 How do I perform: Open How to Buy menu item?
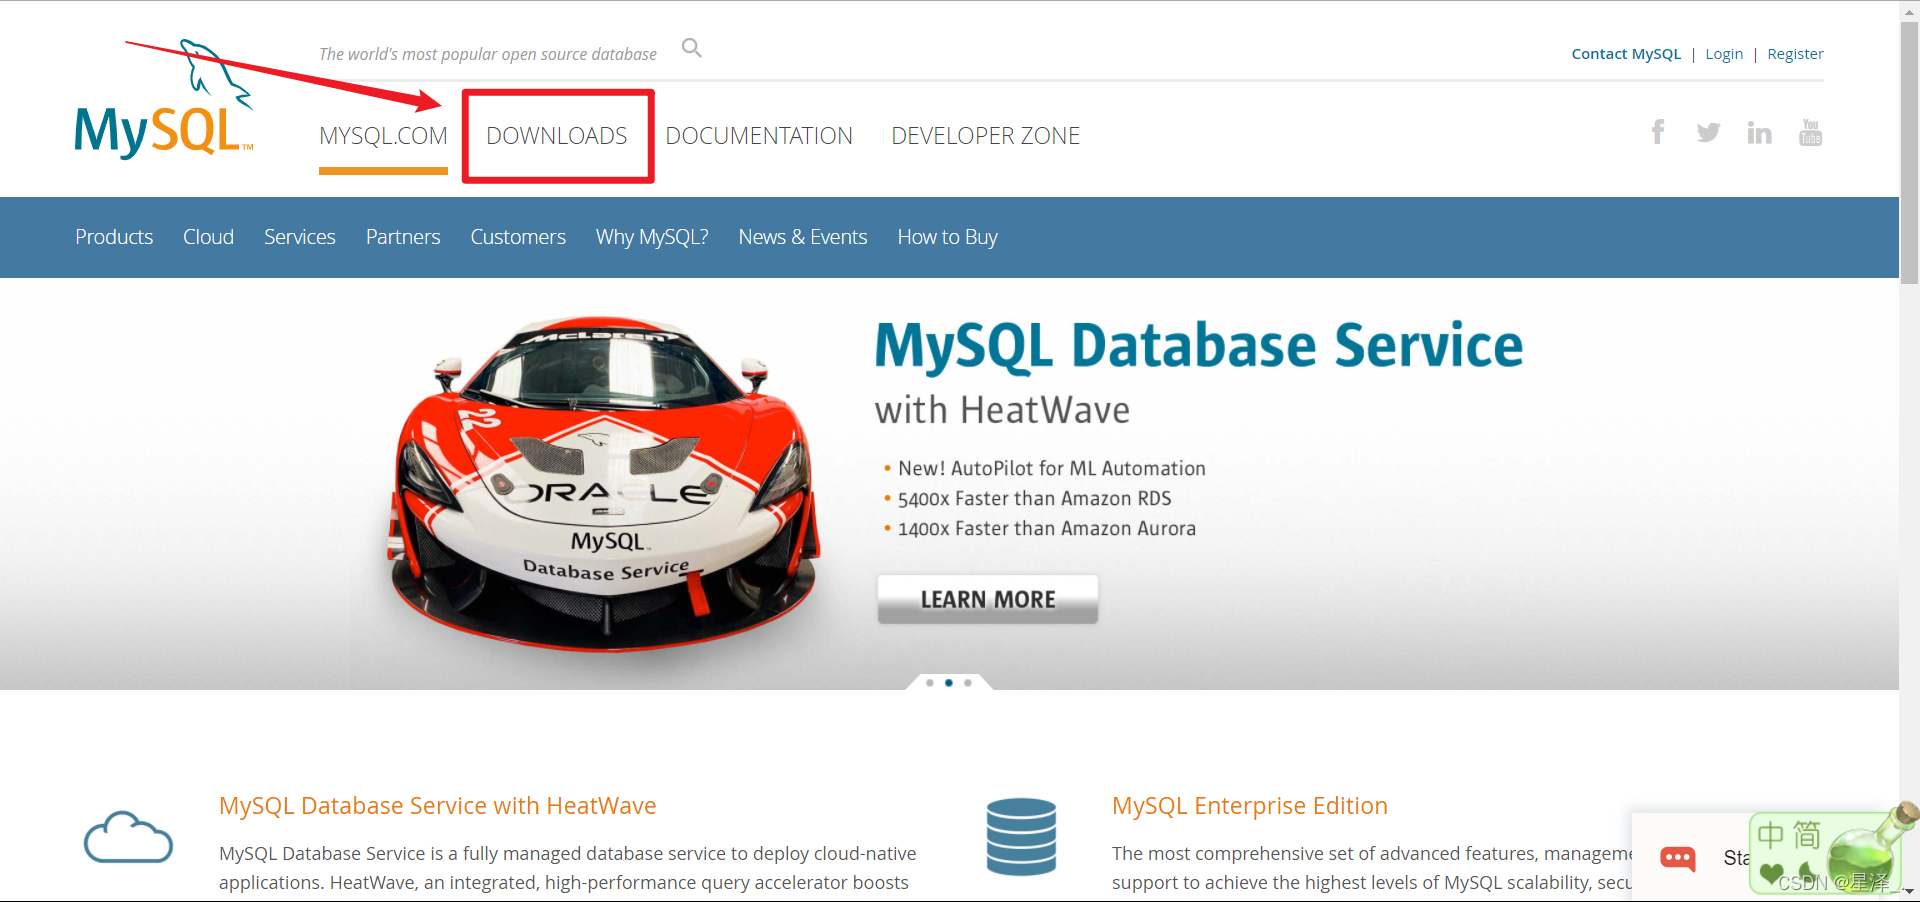pyautogui.click(x=948, y=237)
